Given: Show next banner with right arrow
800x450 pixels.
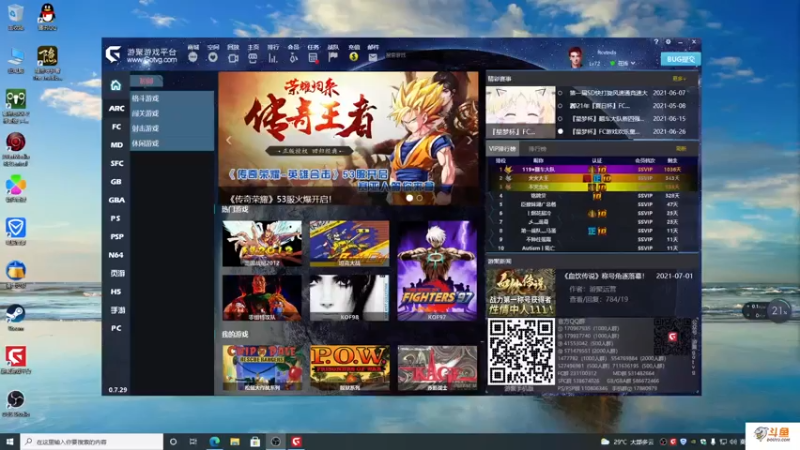Looking at the screenshot, I should (x=469, y=140).
